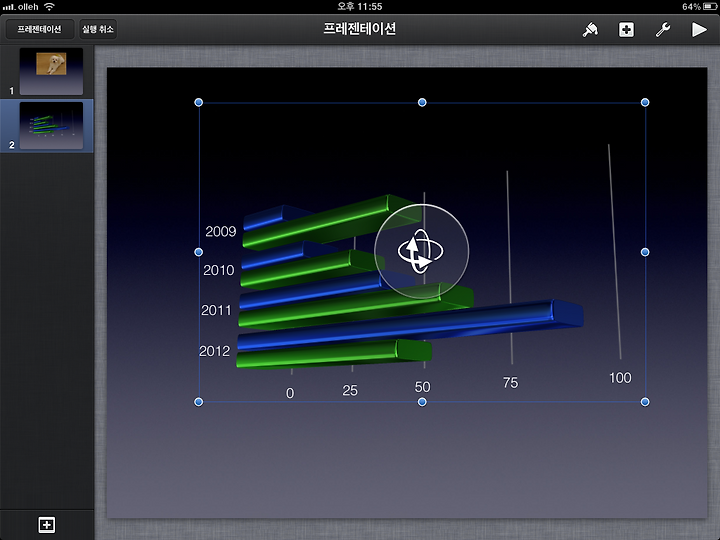720x540 pixels.
Task: Open the Tools wrench menu
Action: [663, 30]
